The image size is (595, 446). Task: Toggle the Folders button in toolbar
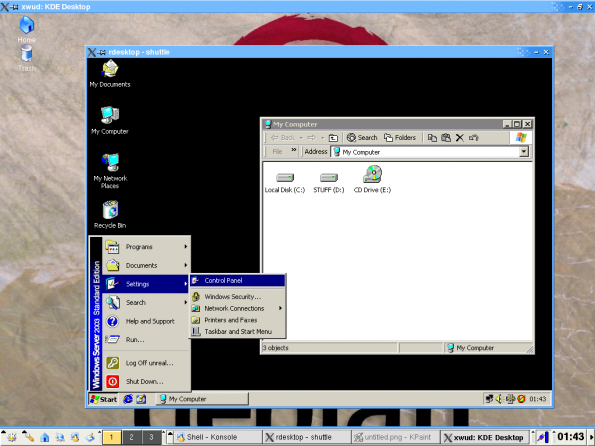click(x=400, y=137)
